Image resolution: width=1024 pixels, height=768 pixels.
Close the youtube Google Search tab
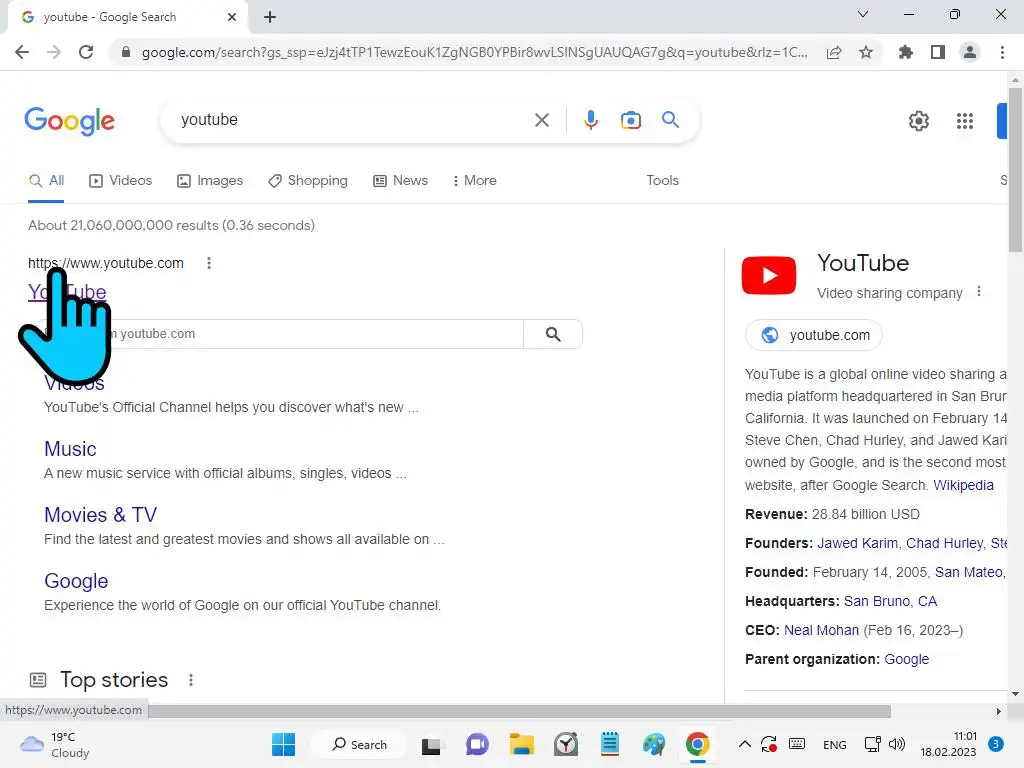[232, 17]
